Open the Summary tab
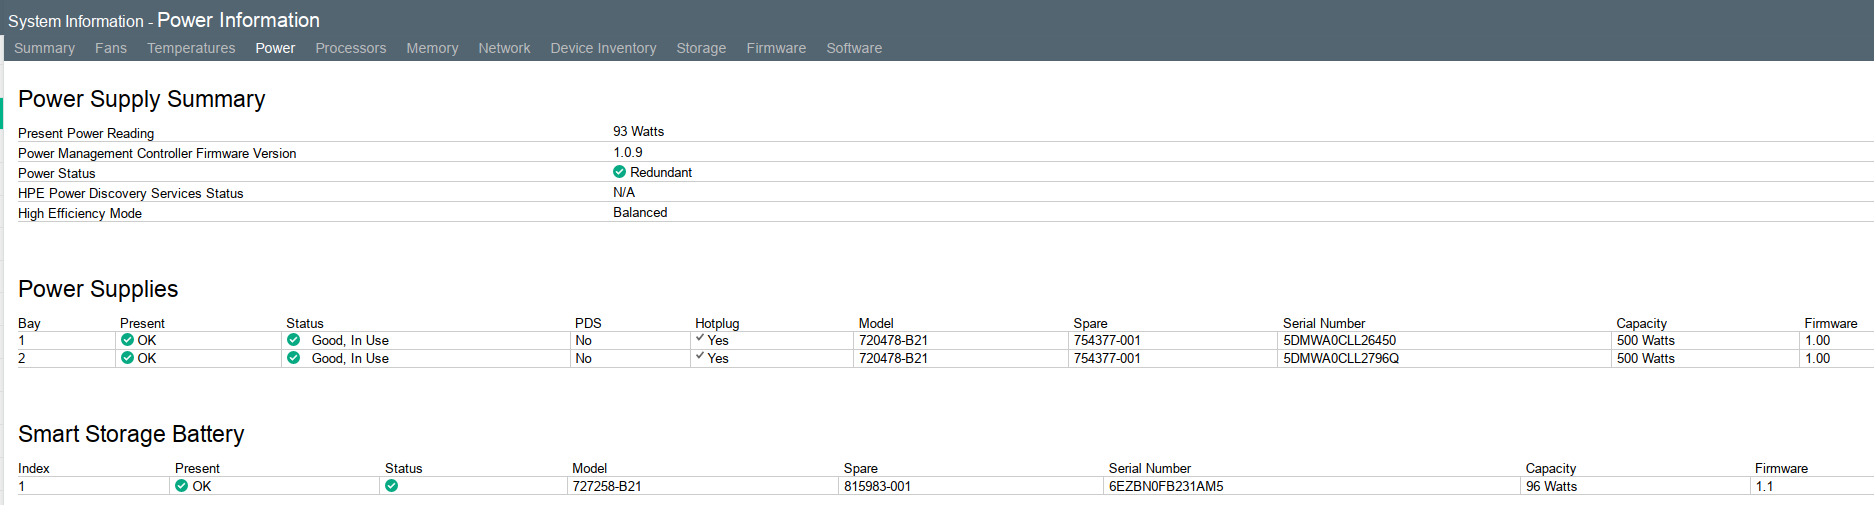Viewport: 1874px width, 505px height. click(x=44, y=48)
